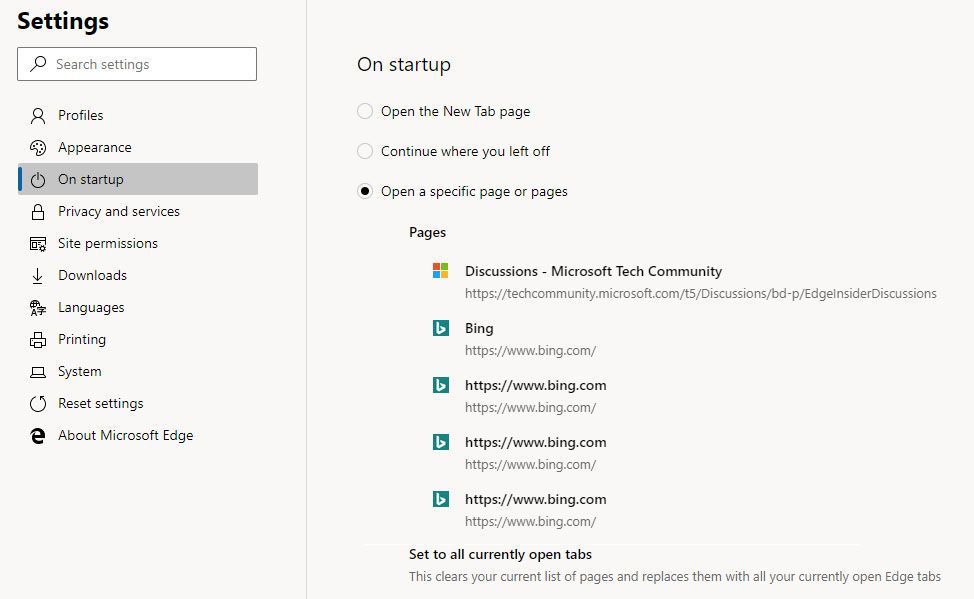Click the Downloads arrow icon
This screenshot has height=599, width=974.
[38, 276]
